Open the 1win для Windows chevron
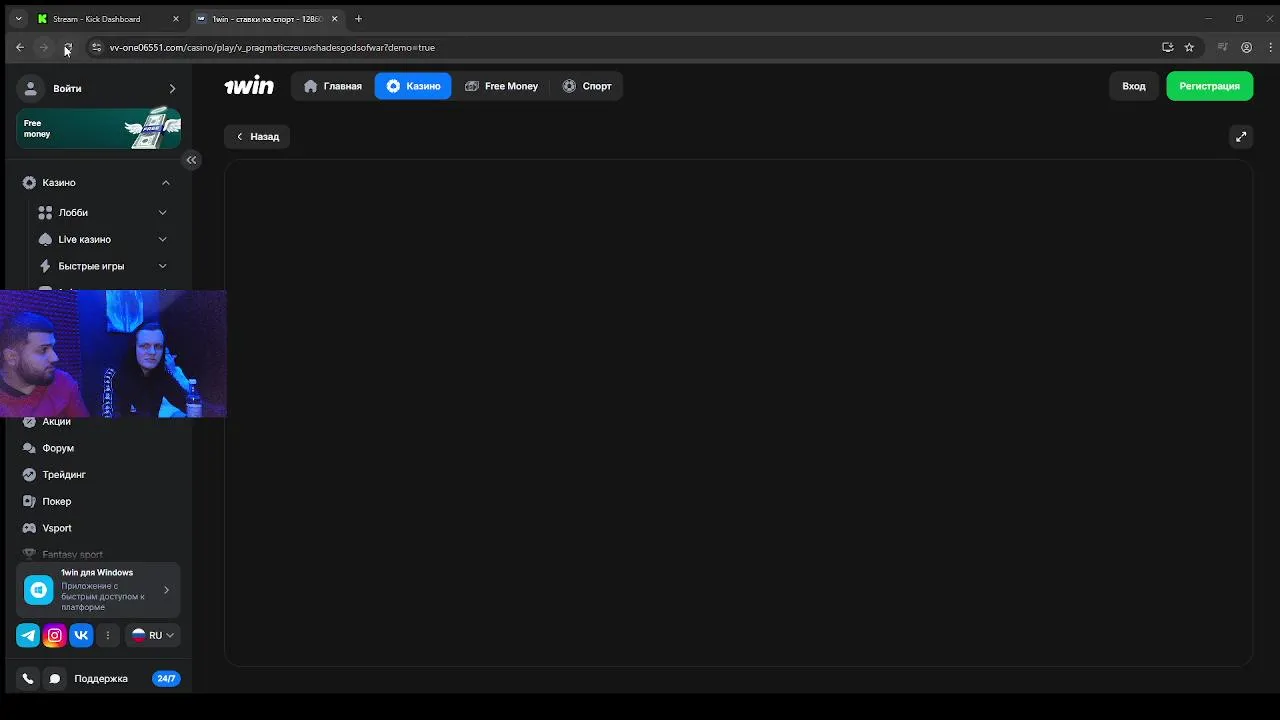The height and width of the screenshot is (720, 1280). click(x=166, y=590)
